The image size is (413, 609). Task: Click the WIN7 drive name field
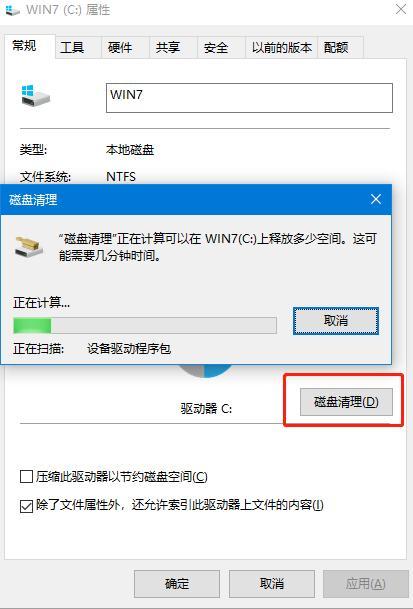(249, 98)
